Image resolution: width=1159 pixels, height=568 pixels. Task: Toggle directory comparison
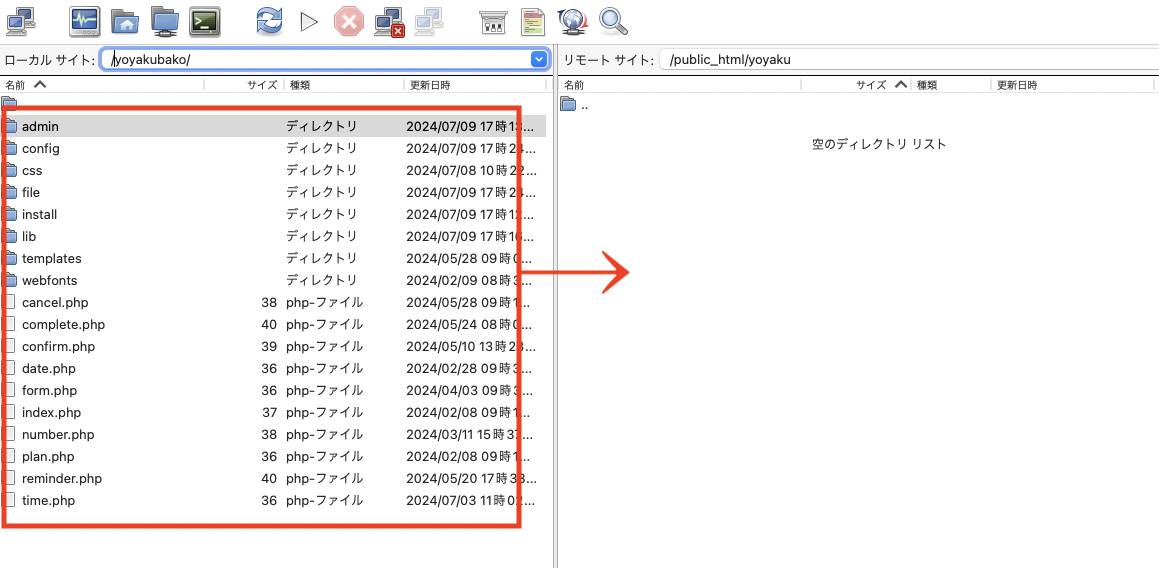coord(533,22)
